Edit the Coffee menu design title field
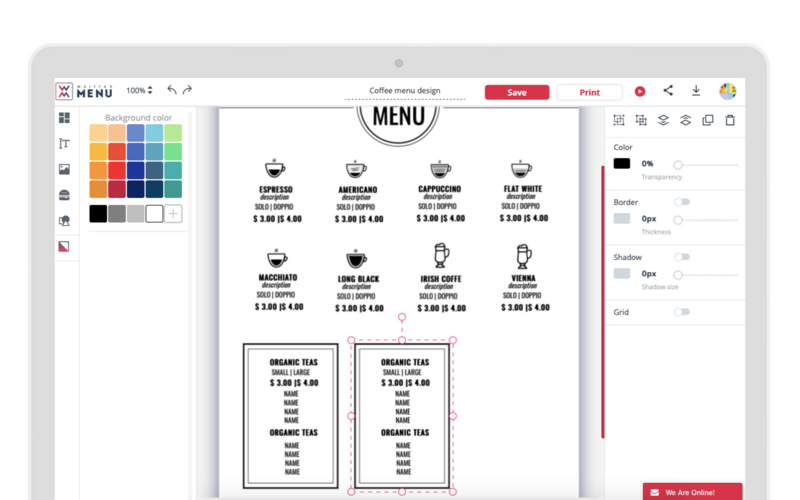Viewport: 800px width, 500px height. pos(405,91)
